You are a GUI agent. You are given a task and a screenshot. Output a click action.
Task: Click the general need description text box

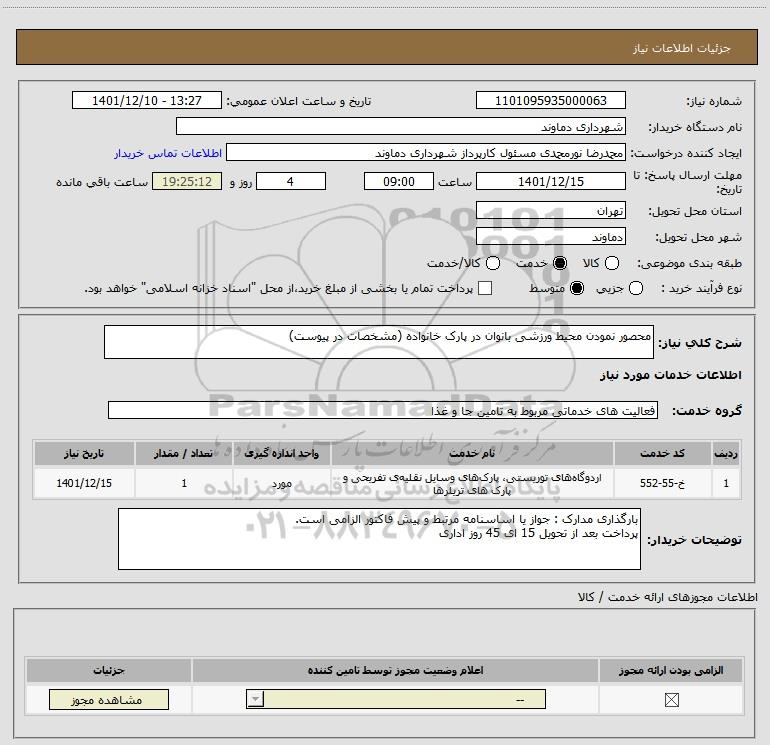coord(379,342)
